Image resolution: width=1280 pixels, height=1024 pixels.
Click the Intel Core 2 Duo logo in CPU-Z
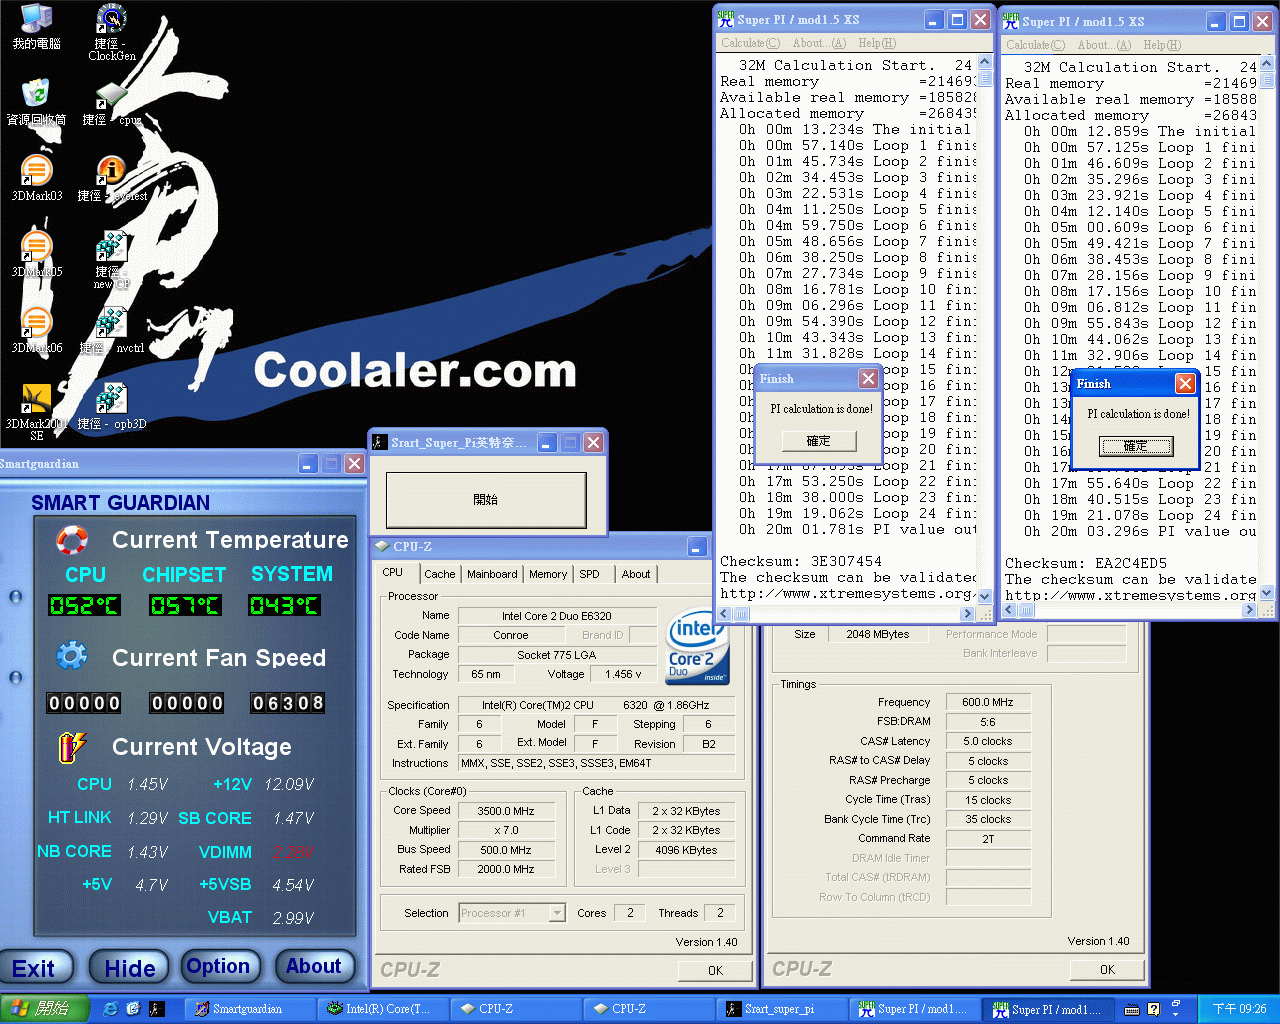697,645
